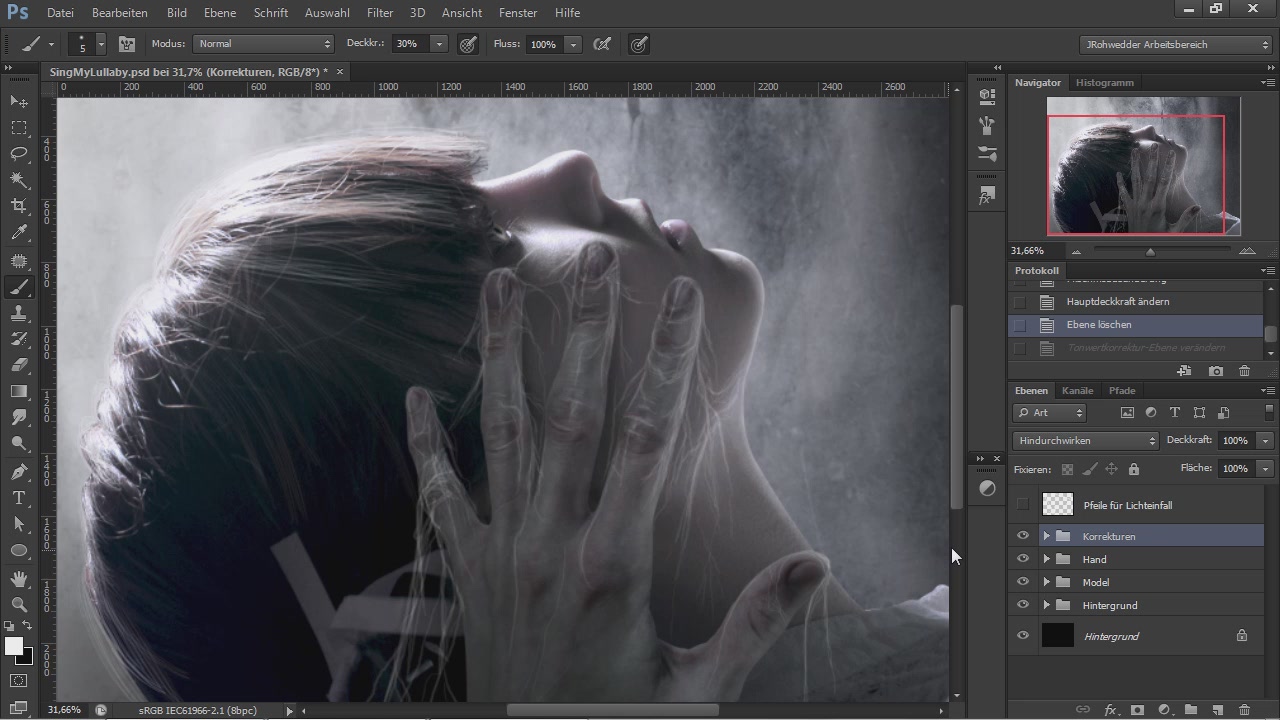Create new snapshot in Protokoll panel
Viewport: 1280px width, 720px height.
pyautogui.click(x=1215, y=371)
